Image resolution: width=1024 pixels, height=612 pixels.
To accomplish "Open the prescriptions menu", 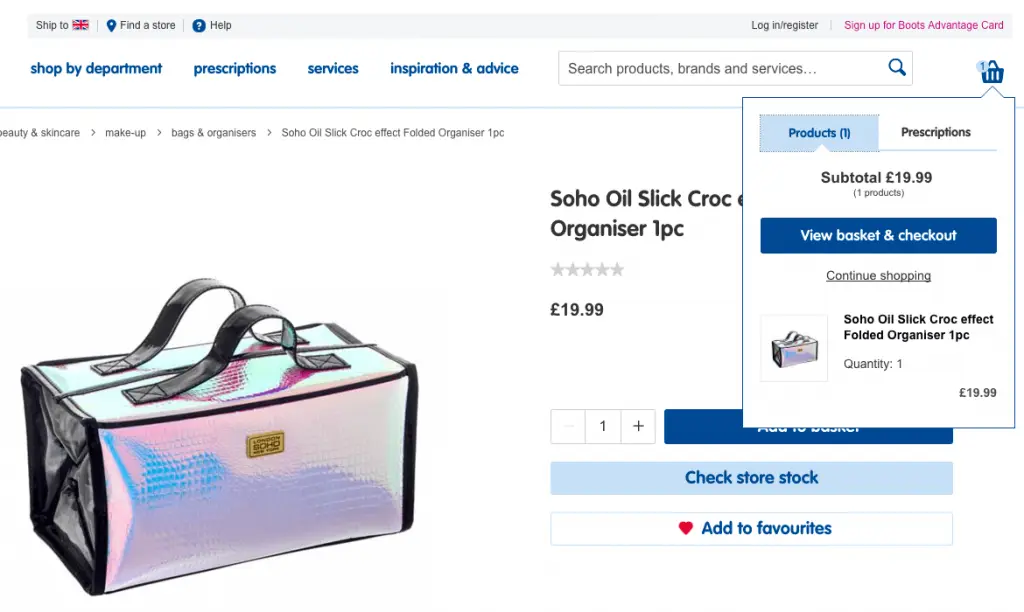I will coord(235,68).
